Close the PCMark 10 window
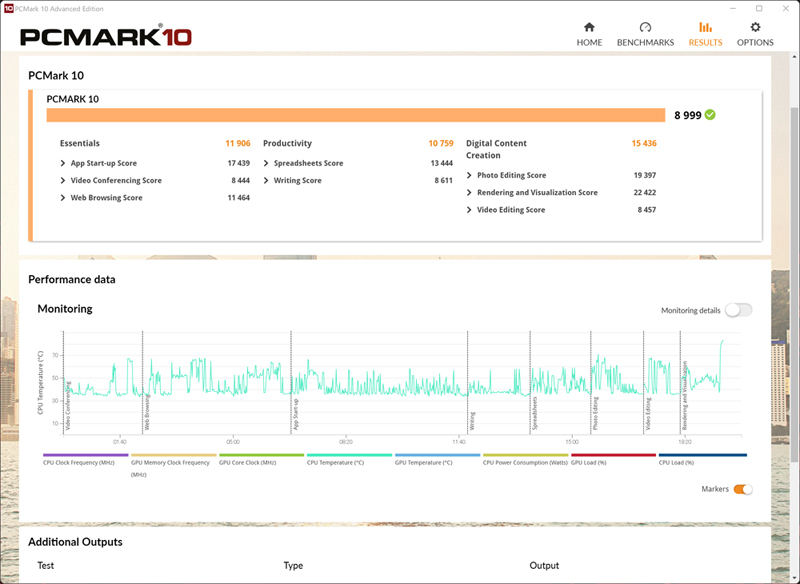Screen dimensions: 800x584 pyautogui.click(x=786, y=9)
